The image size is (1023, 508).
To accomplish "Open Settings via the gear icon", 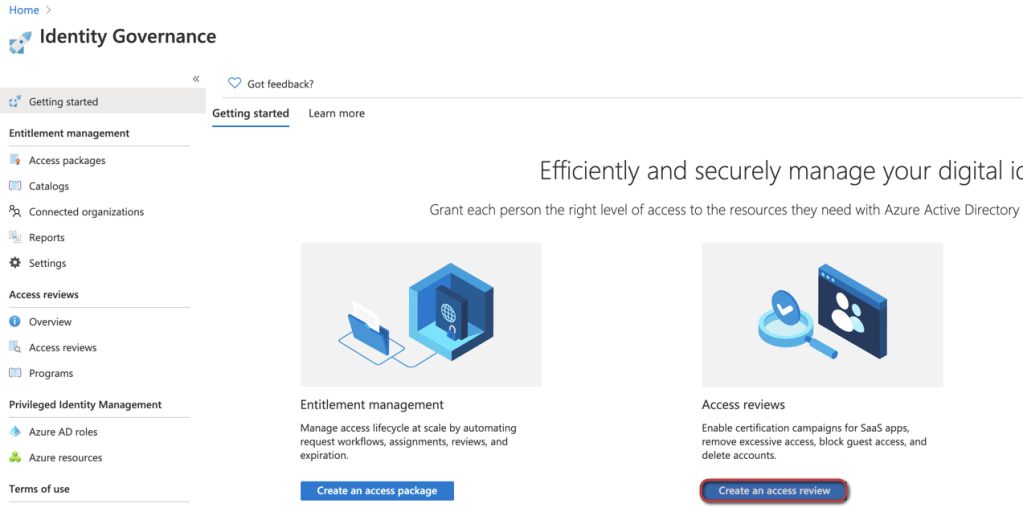I will pyautogui.click(x=15, y=263).
